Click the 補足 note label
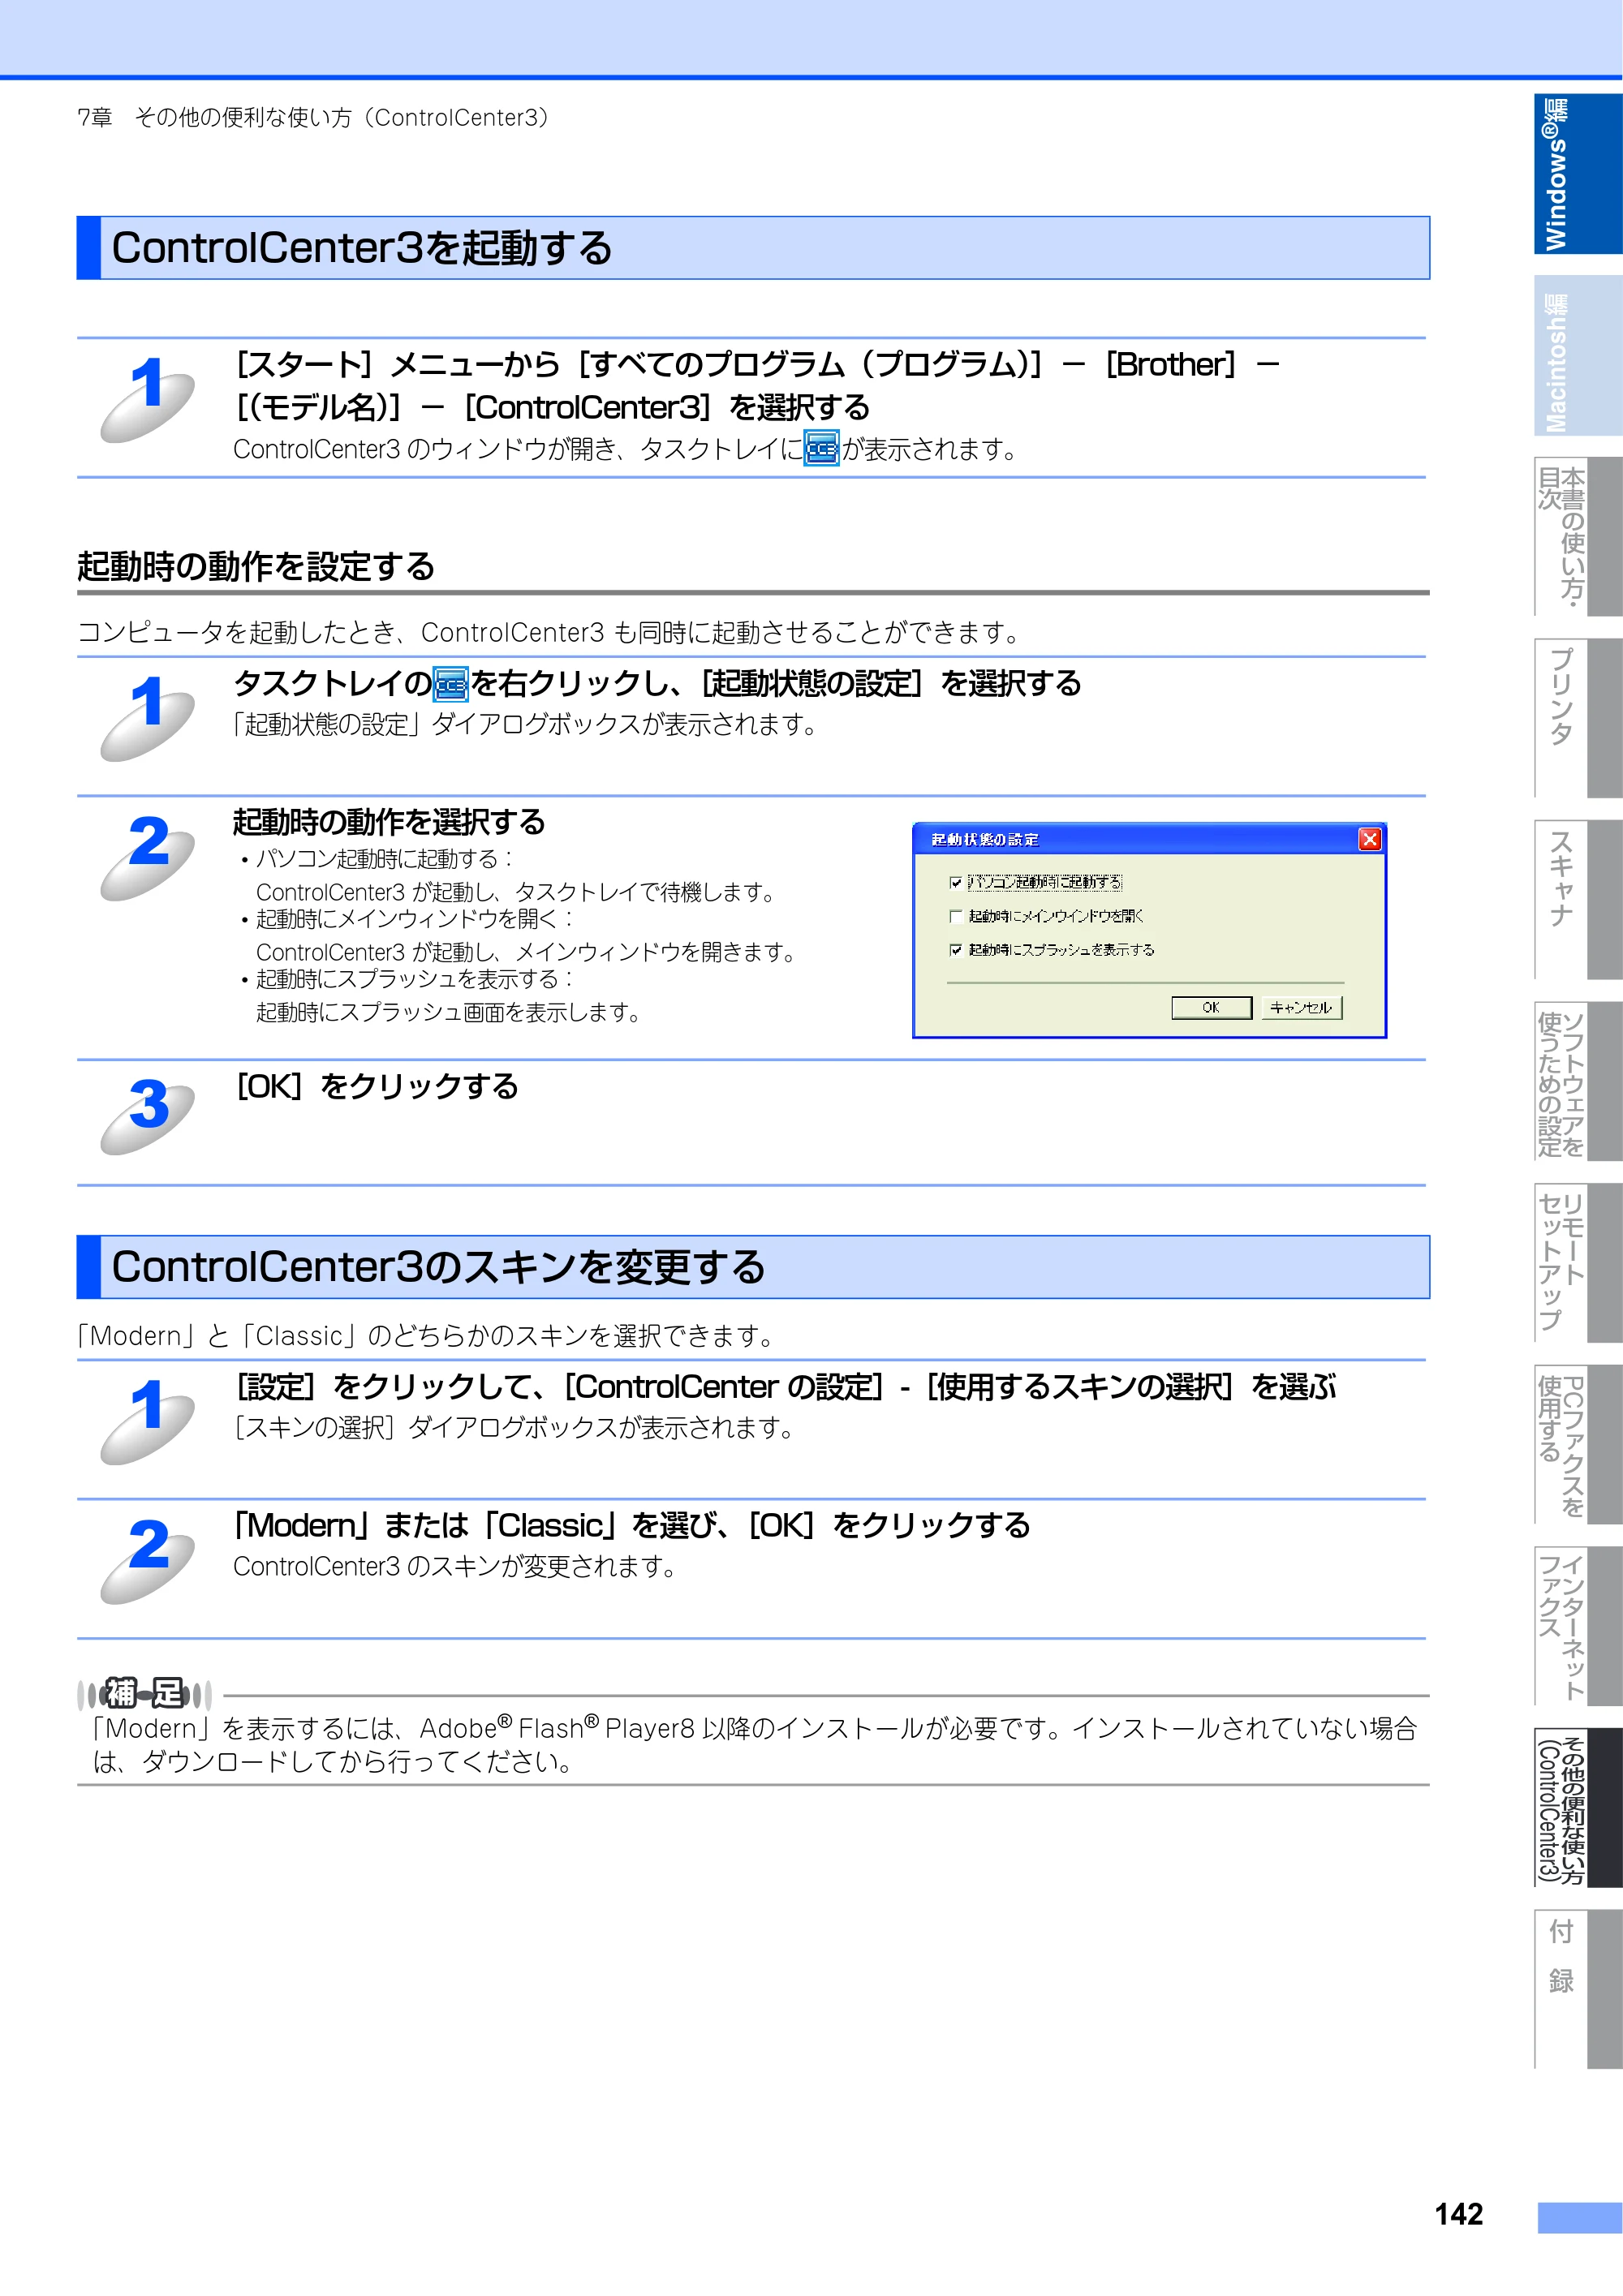Screen dimensions: 1623x2296 [x=145, y=1694]
